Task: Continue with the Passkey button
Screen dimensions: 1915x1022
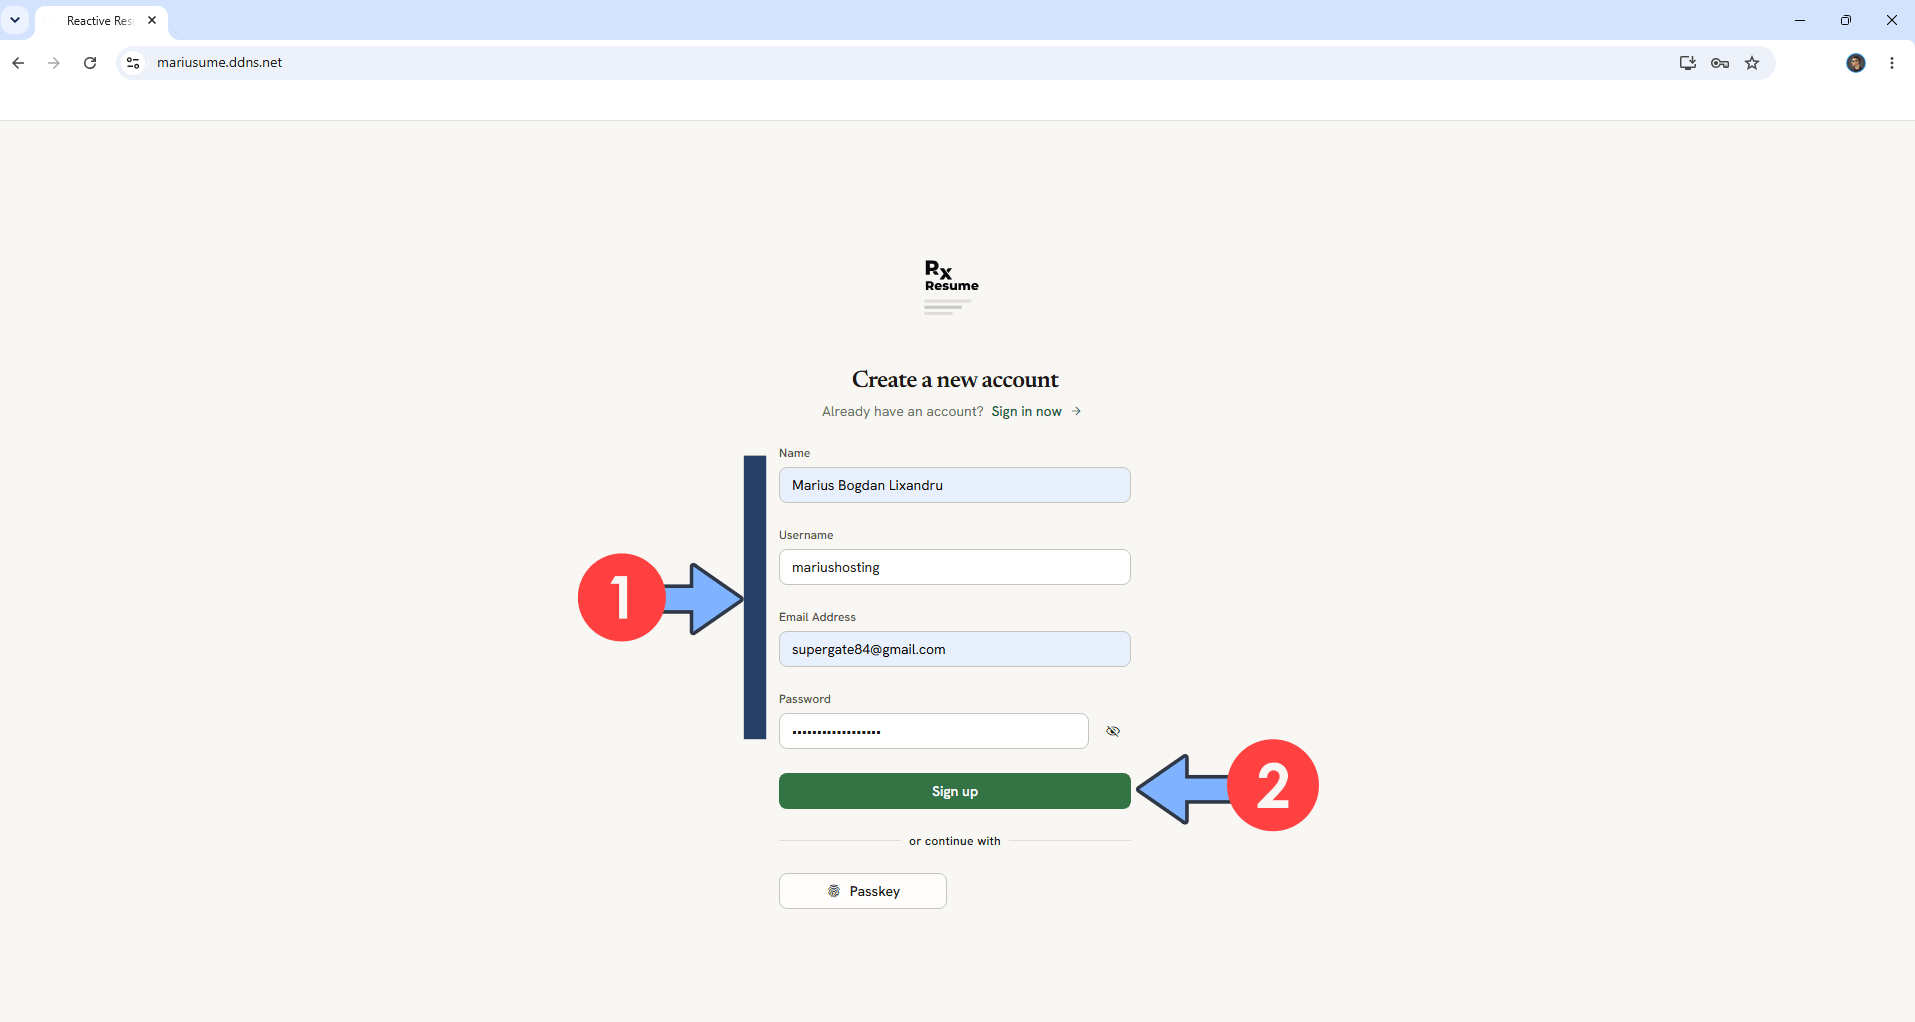Action: (x=863, y=891)
